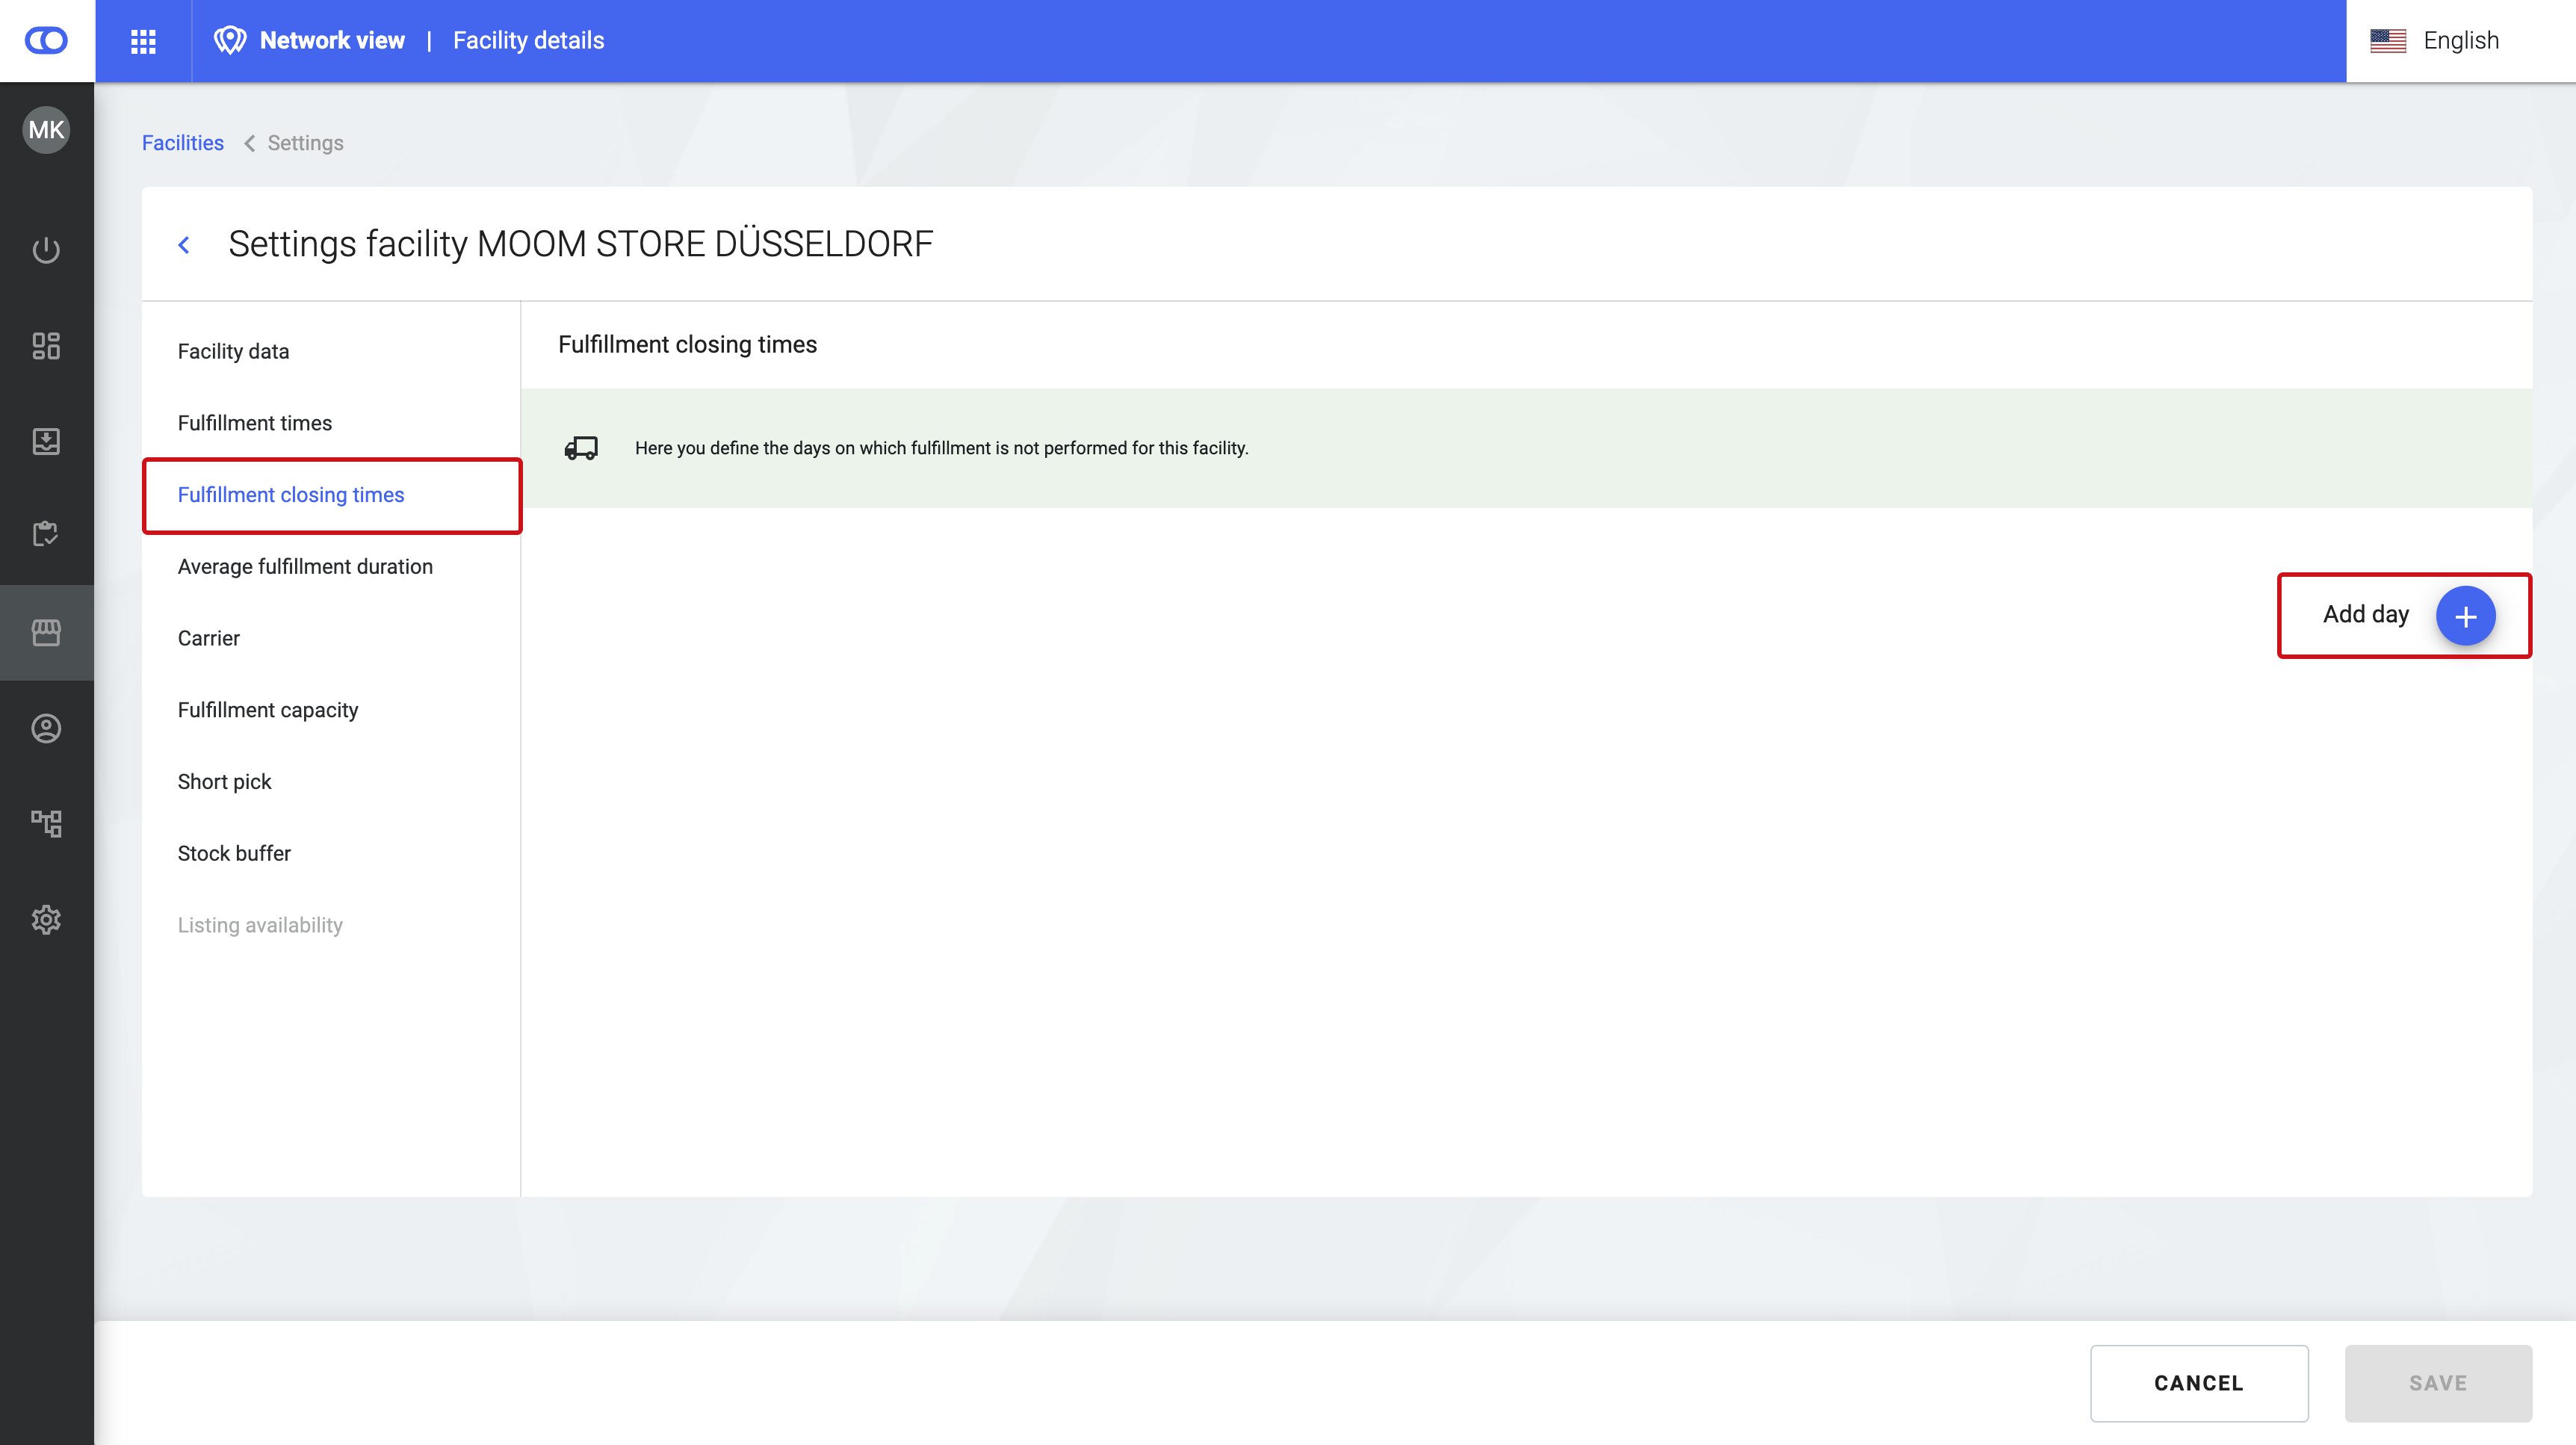This screenshot has width=2576, height=1445.
Task: Click the blue plus Add day button
Action: tap(2464, 616)
